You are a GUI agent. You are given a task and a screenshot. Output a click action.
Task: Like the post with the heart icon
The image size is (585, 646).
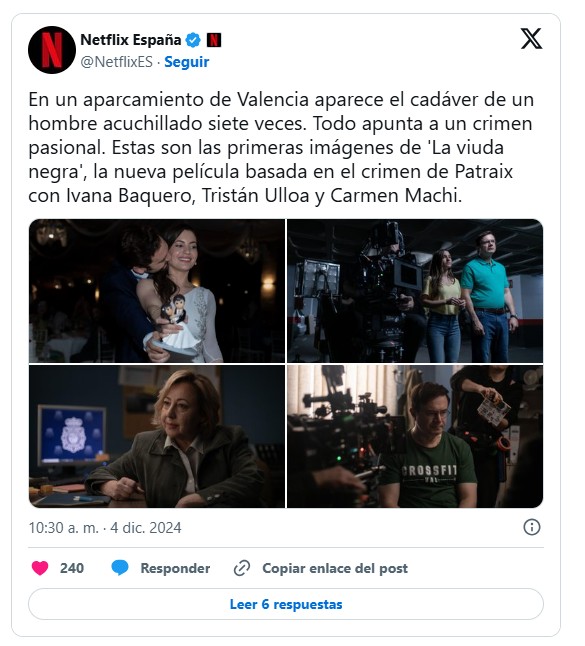(40, 569)
